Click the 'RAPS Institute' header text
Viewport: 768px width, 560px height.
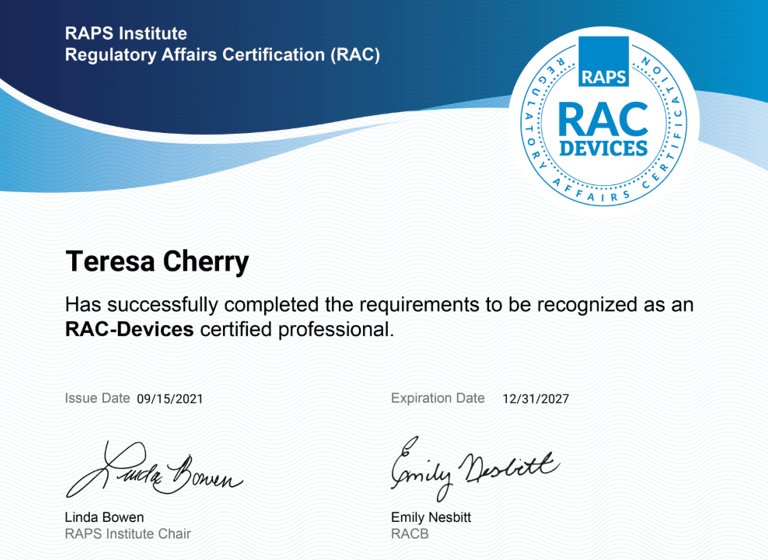tap(126, 33)
